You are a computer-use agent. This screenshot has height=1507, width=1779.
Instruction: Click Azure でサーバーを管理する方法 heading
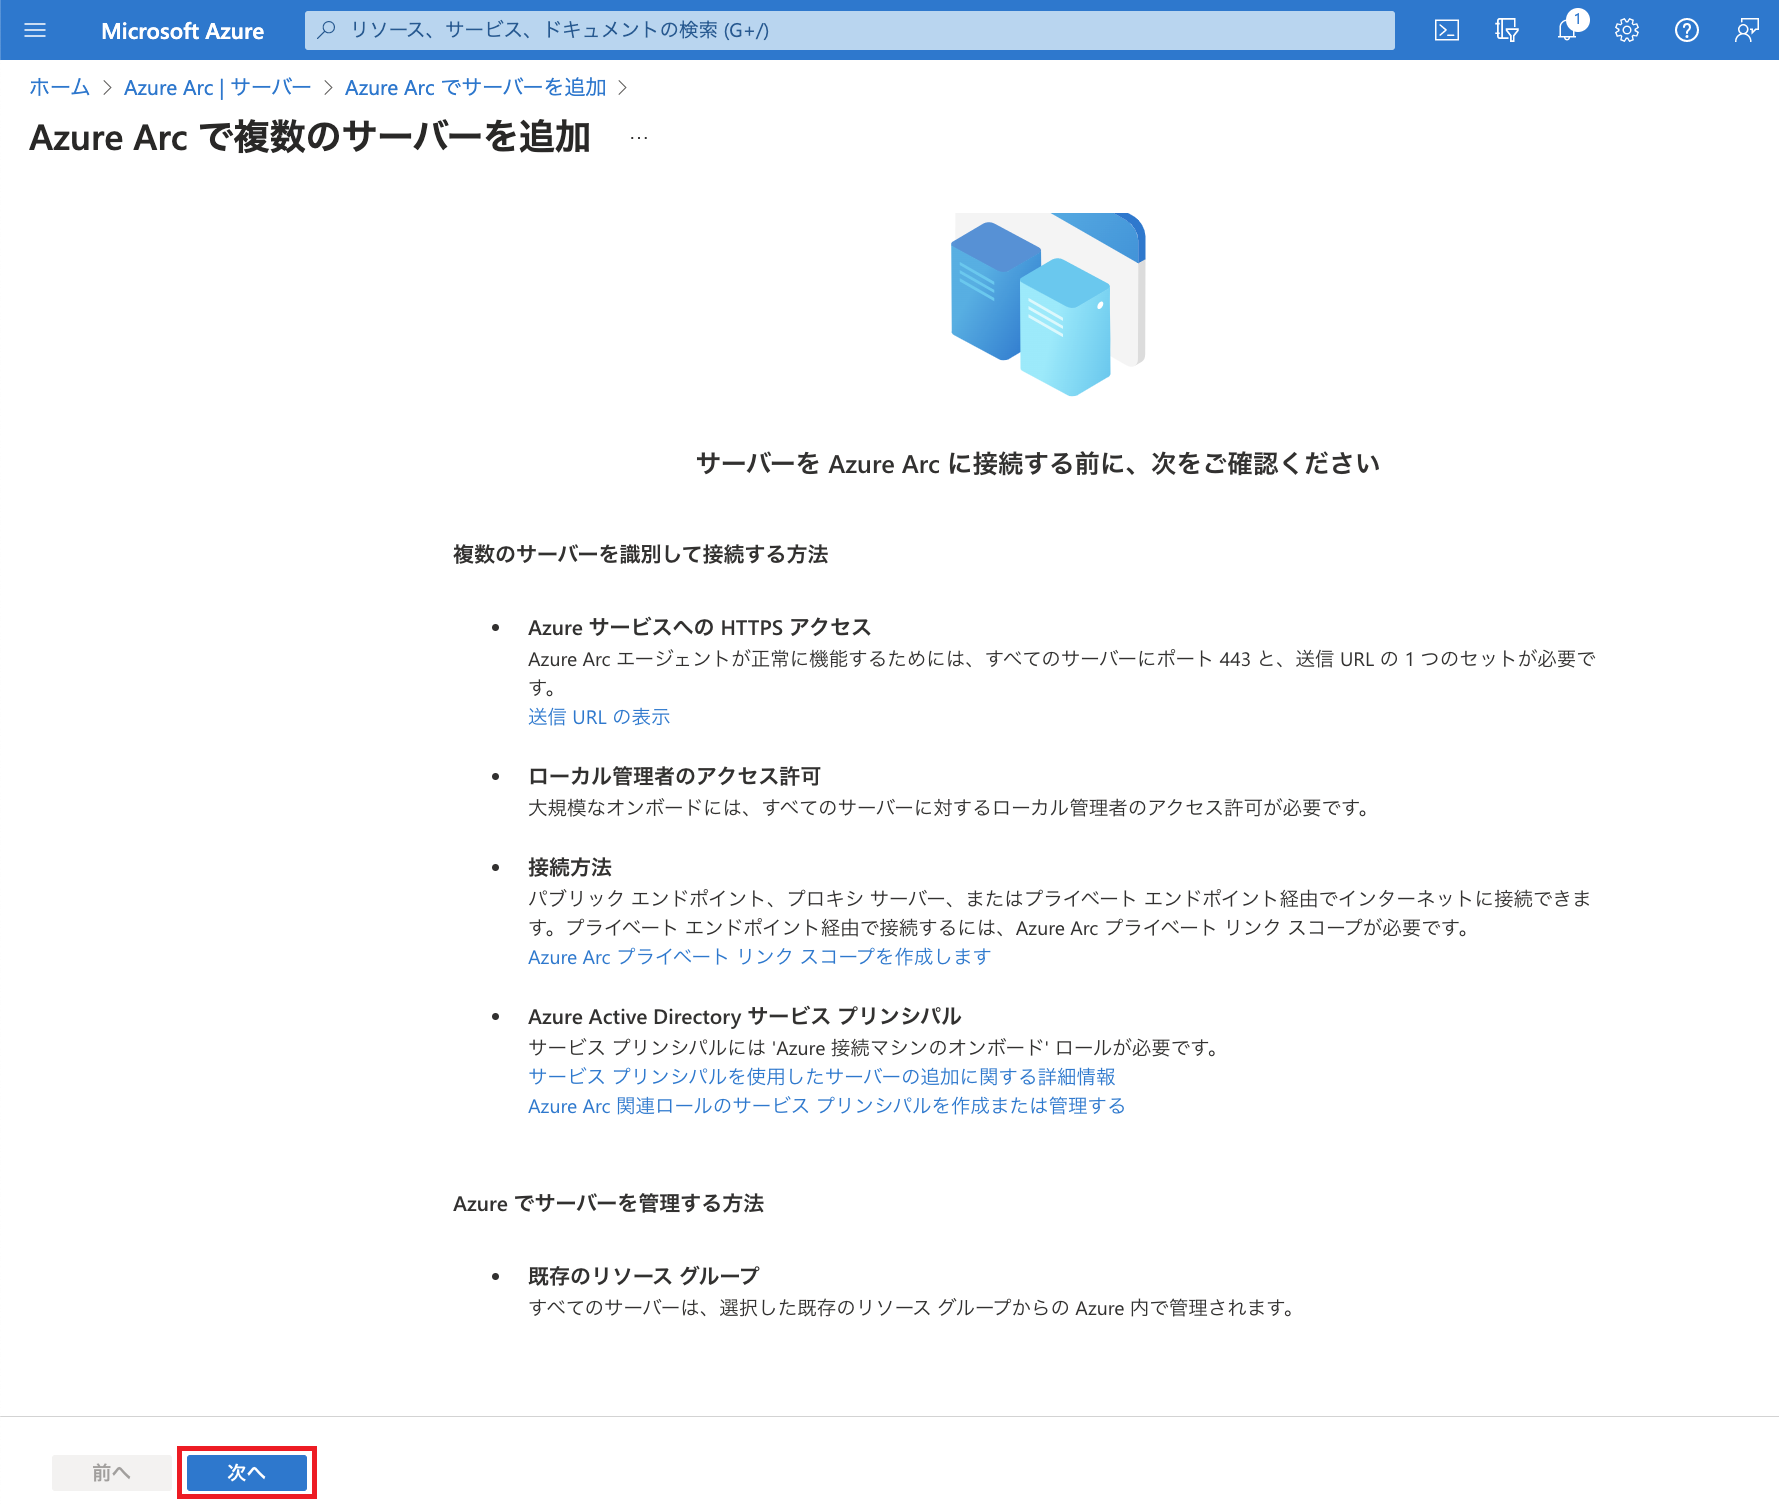608,1203
